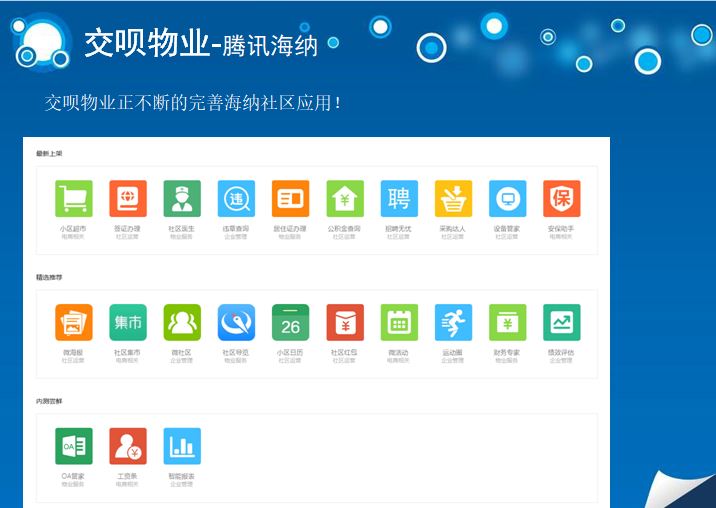
Task: Open the 社区医生 doctor app
Action: [x=182, y=199]
